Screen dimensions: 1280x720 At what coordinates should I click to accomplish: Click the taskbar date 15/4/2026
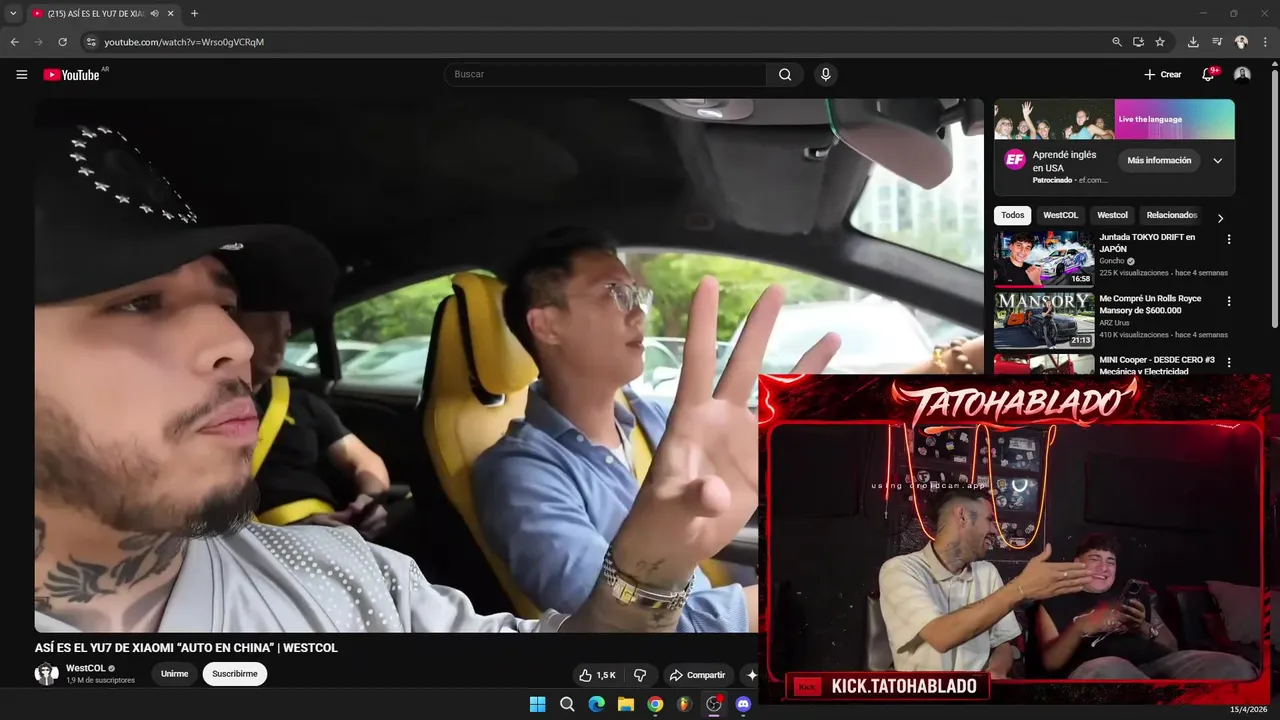tap(1248, 709)
